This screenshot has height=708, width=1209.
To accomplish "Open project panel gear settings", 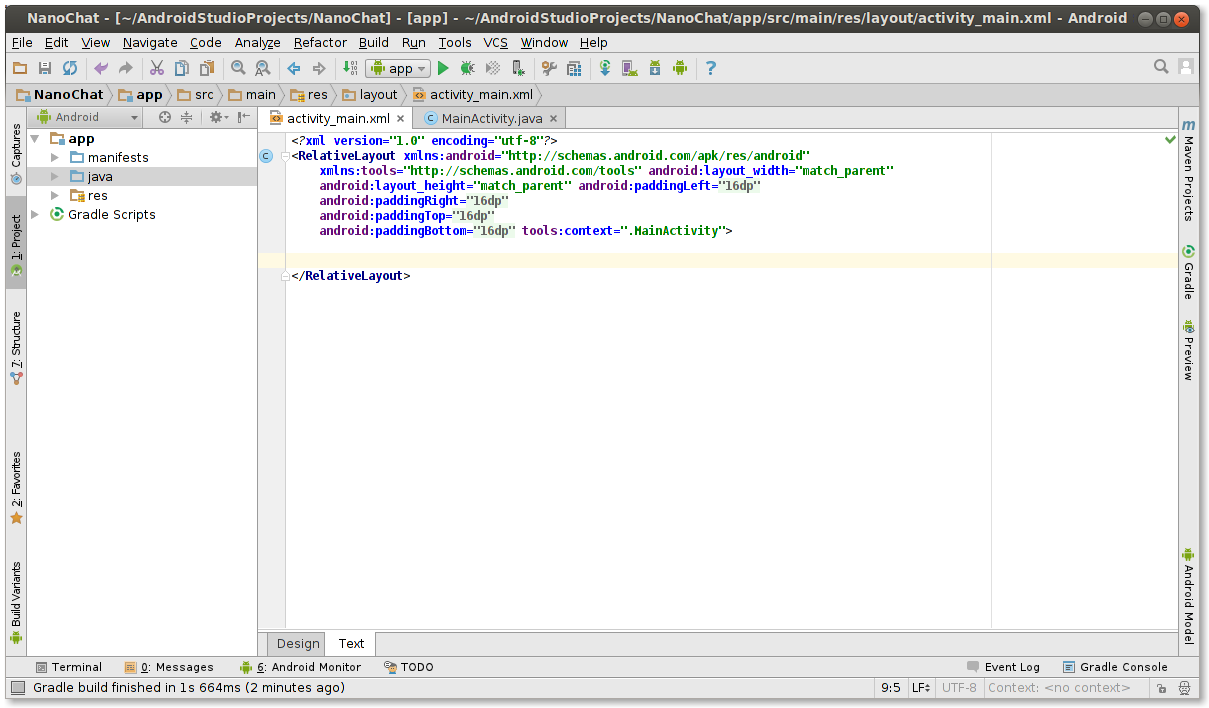I will click(217, 117).
